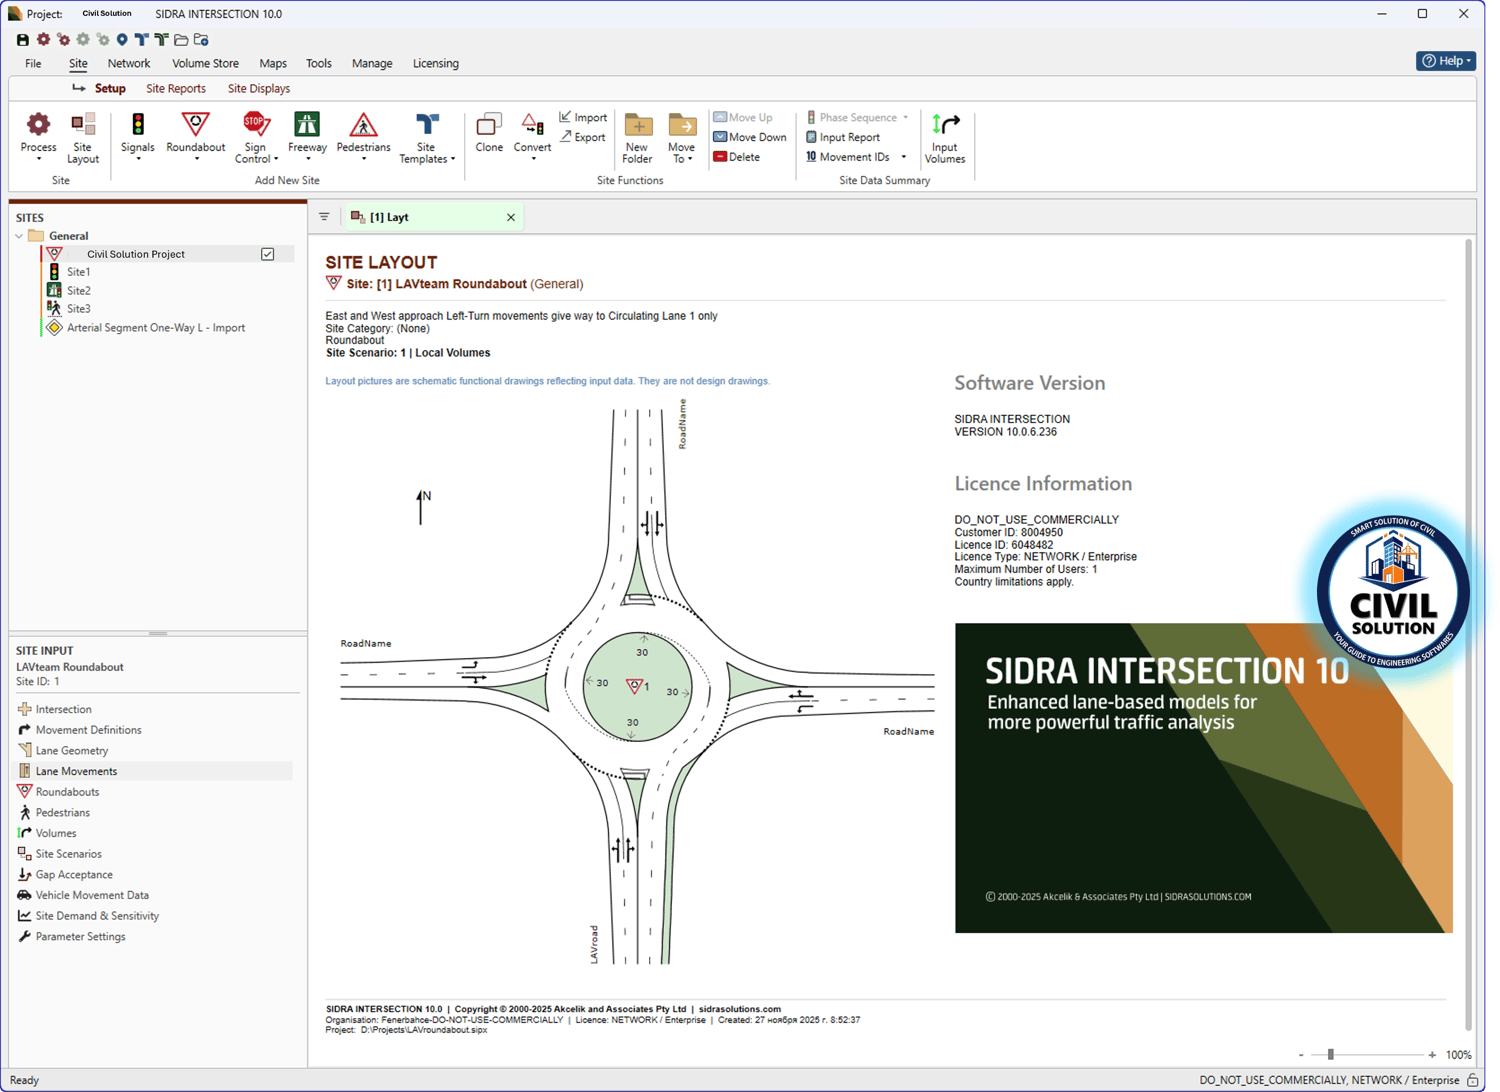Image resolution: width=1500 pixels, height=1092 pixels.
Task: Switch to the Site Reports tab
Action: pos(176,89)
